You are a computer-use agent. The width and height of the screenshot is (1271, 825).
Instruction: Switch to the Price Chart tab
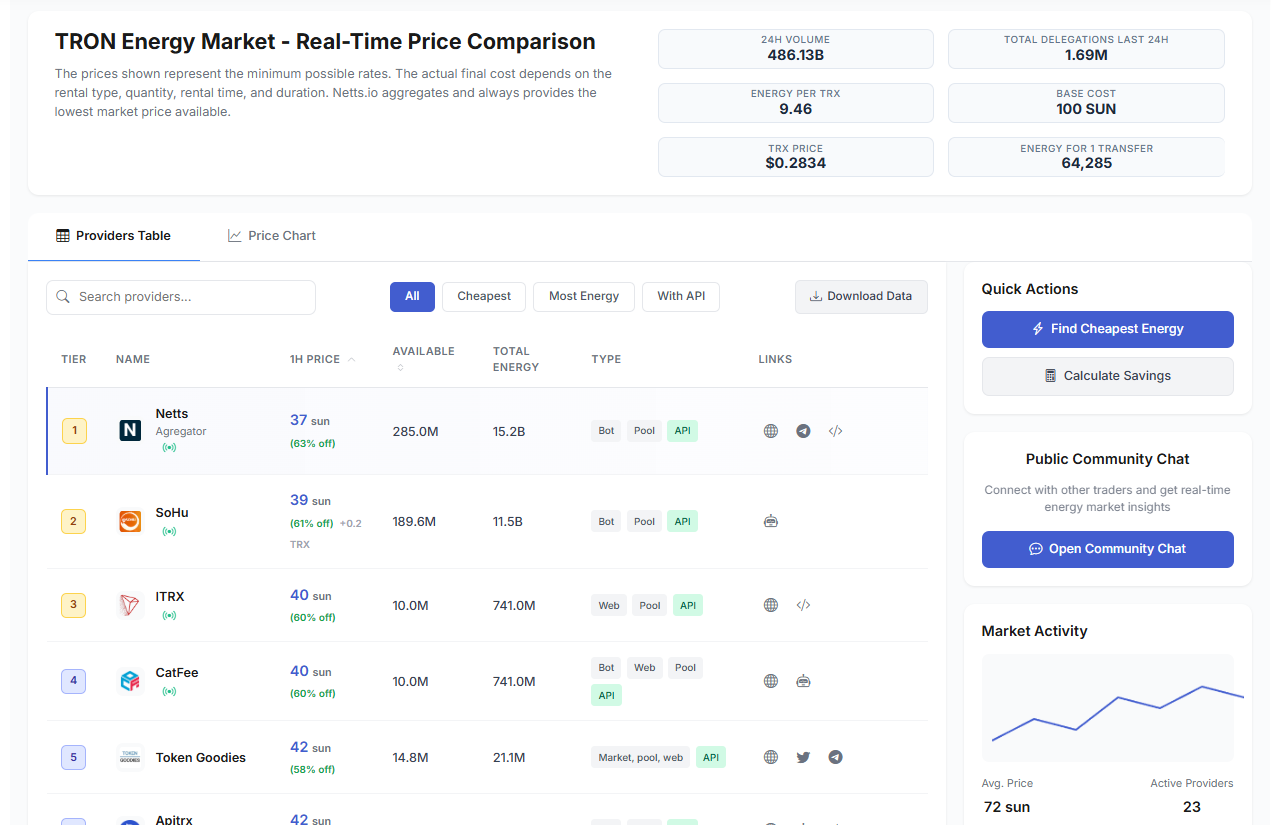pos(271,236)
